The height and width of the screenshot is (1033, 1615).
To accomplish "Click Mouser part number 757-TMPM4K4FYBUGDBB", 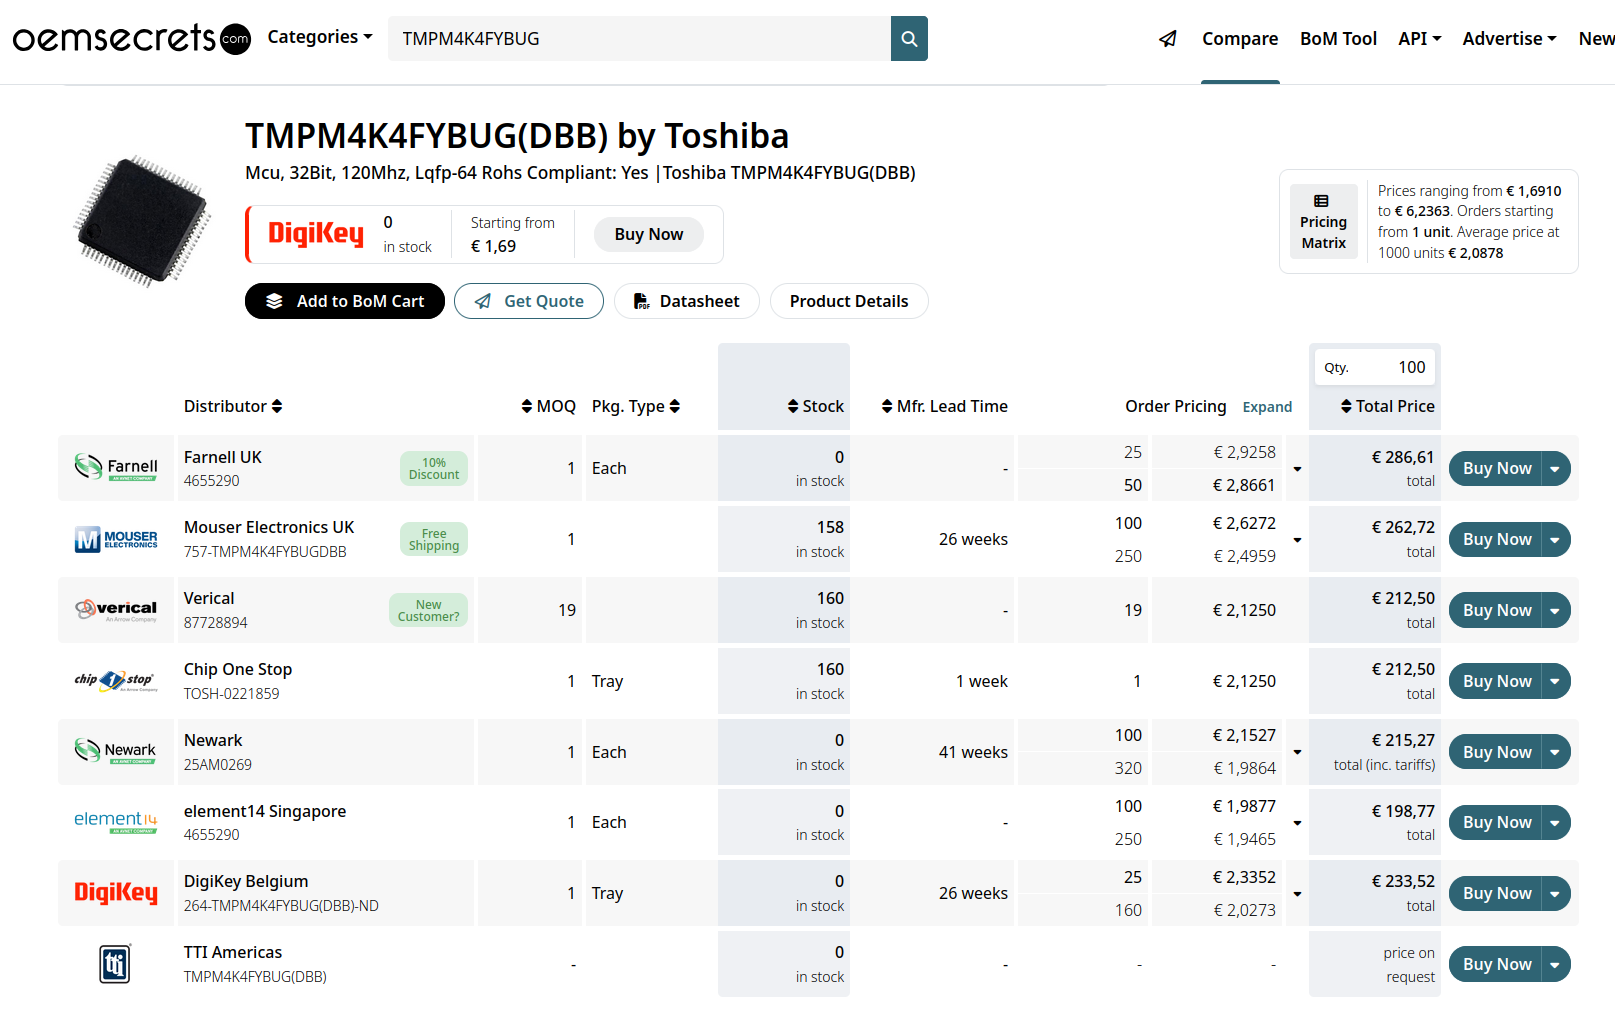I will coord(265,552).
